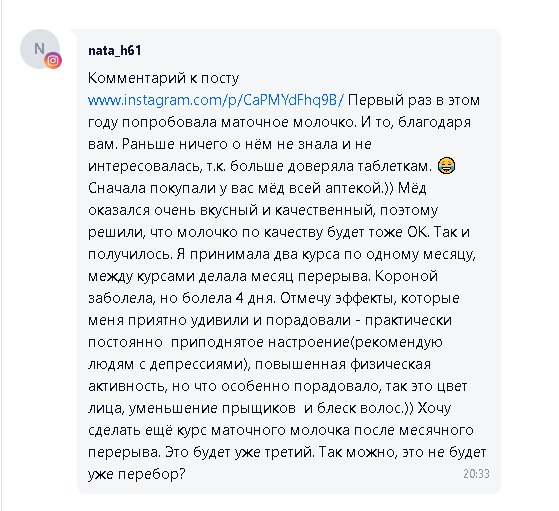
Task: Click the laughing-crying emoji in the message
Action: [446, 165]
